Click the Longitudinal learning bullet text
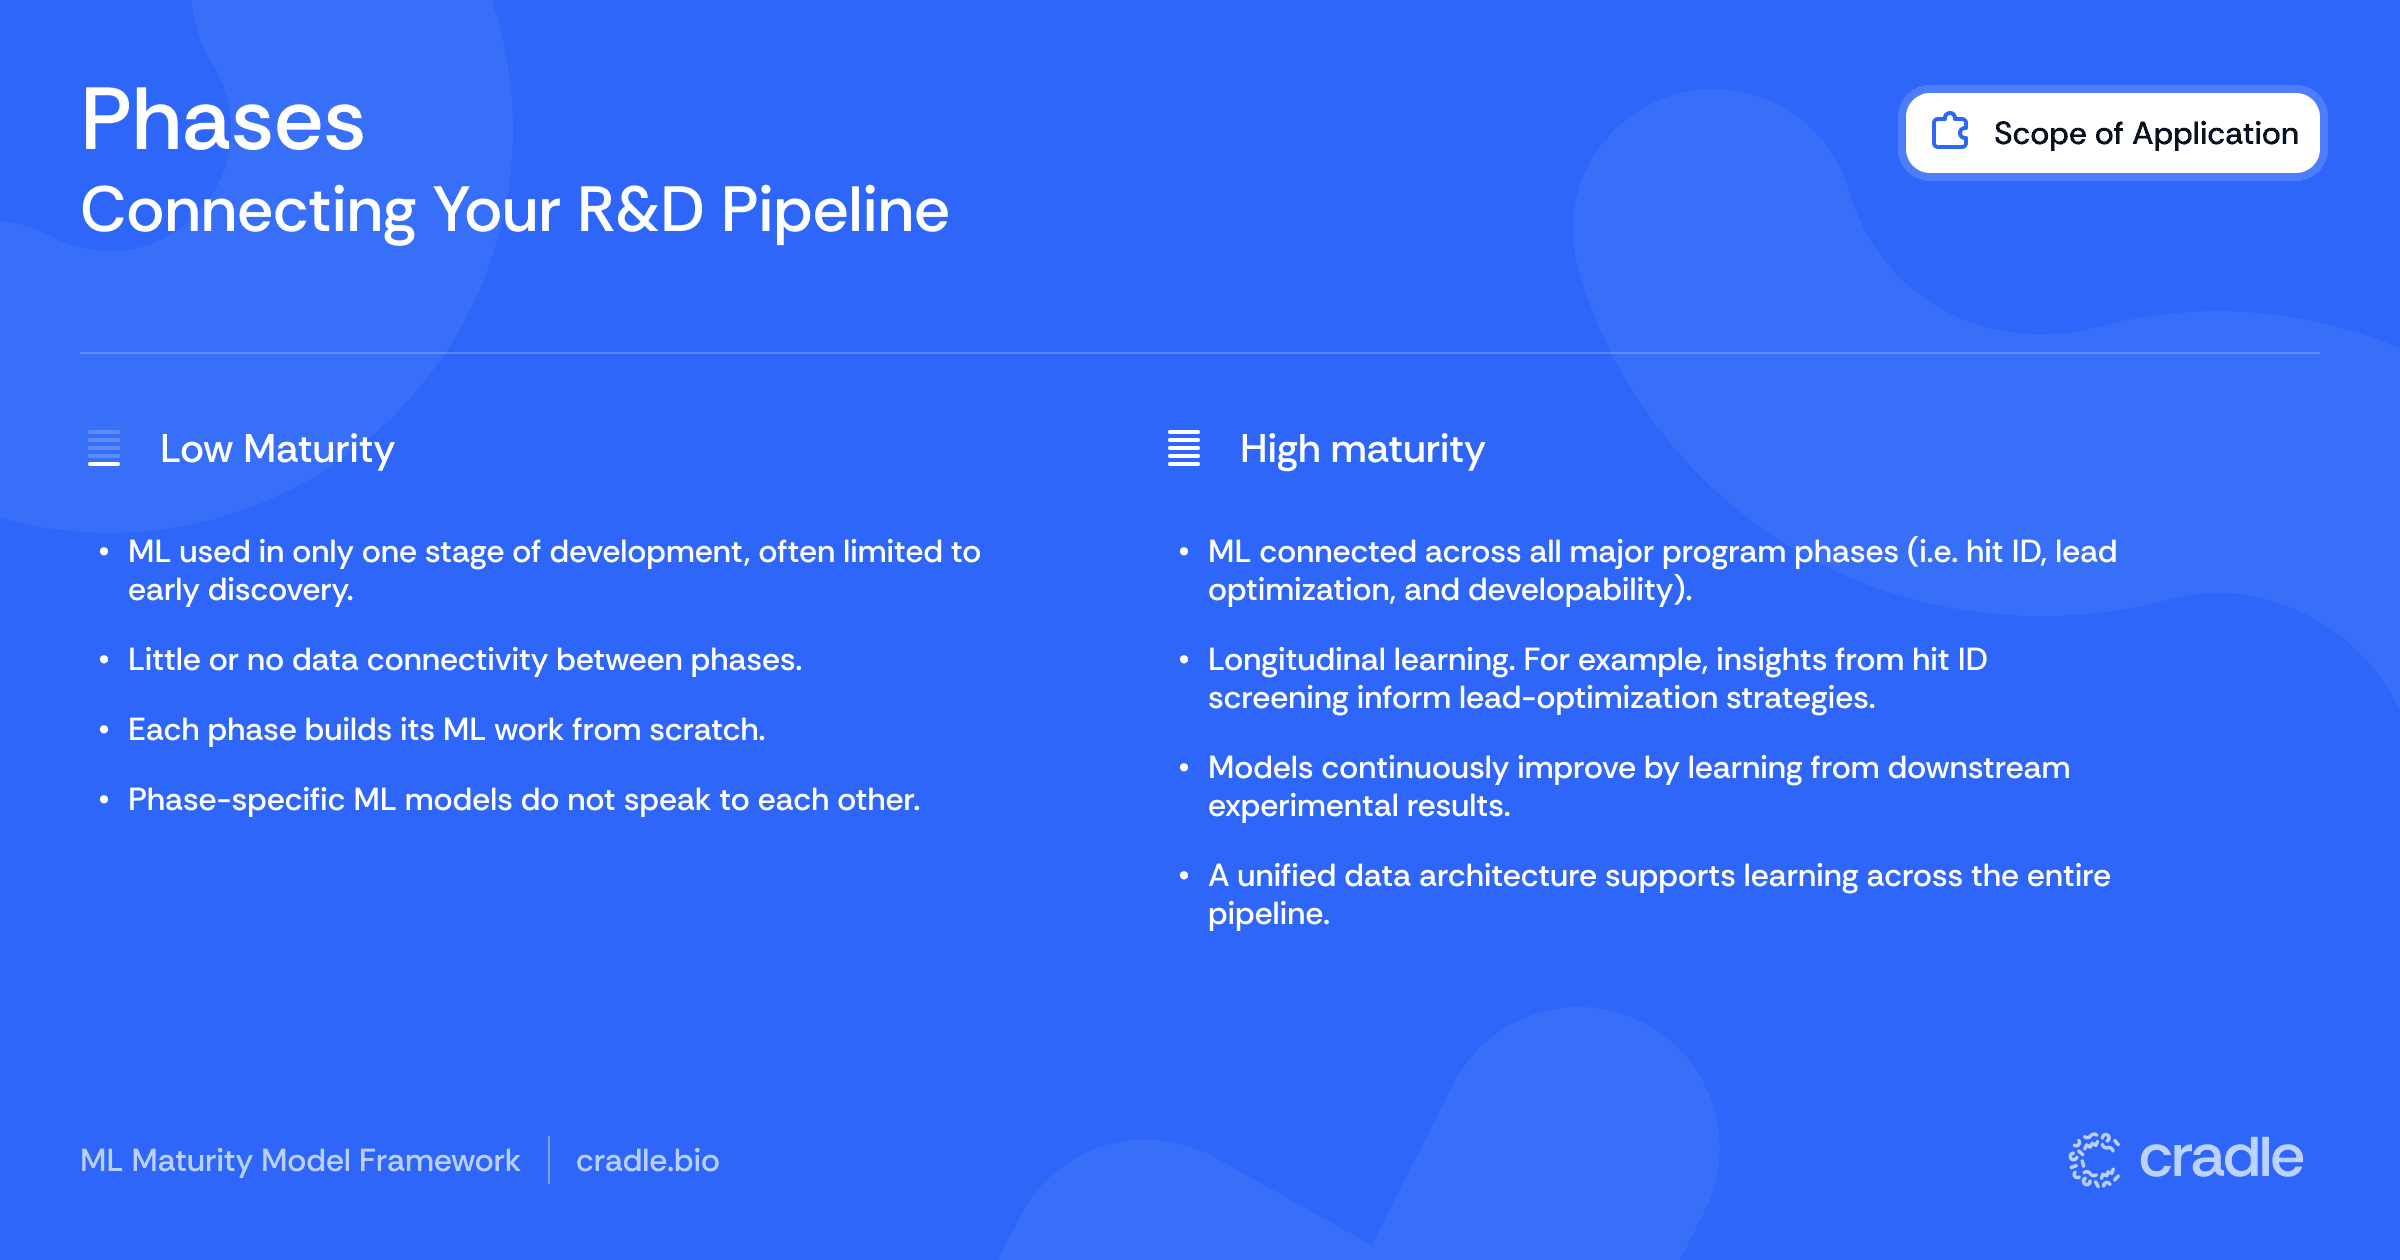This screenshot has height=1260, width=2400. tap(1597, 678)
